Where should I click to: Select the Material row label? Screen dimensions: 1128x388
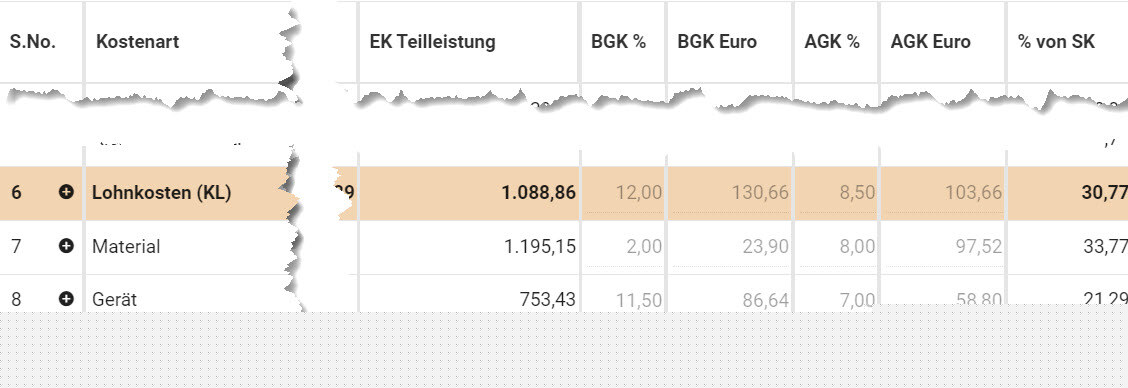point(126,246)
